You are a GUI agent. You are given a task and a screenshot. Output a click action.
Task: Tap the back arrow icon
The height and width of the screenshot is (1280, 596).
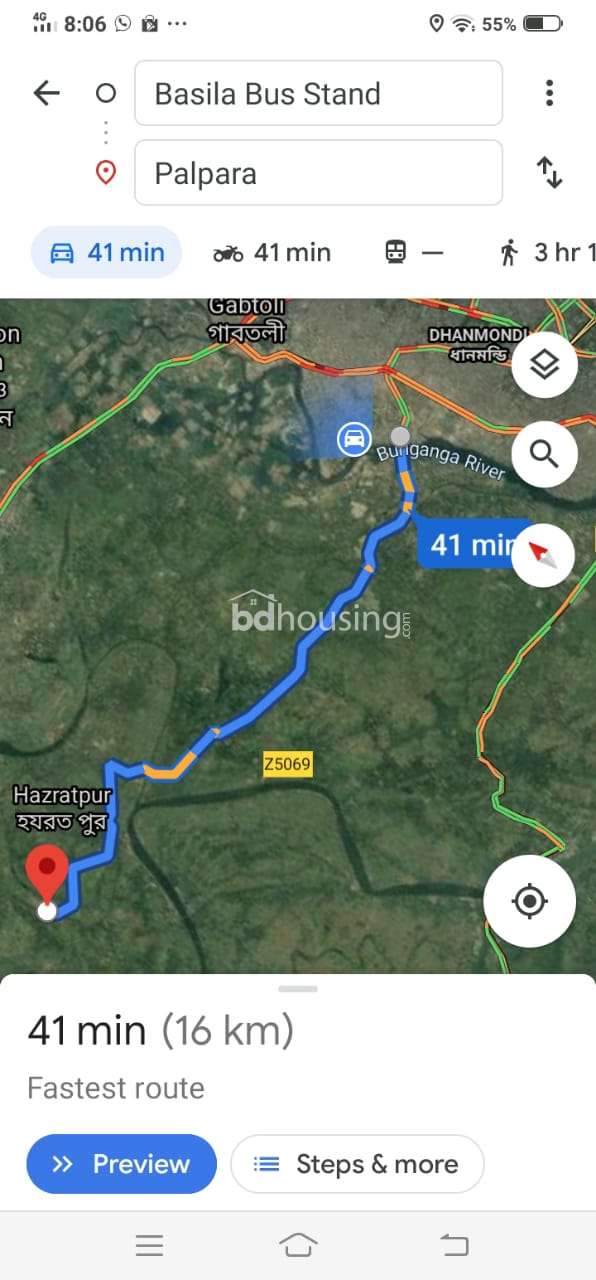[x=47, y=93]
